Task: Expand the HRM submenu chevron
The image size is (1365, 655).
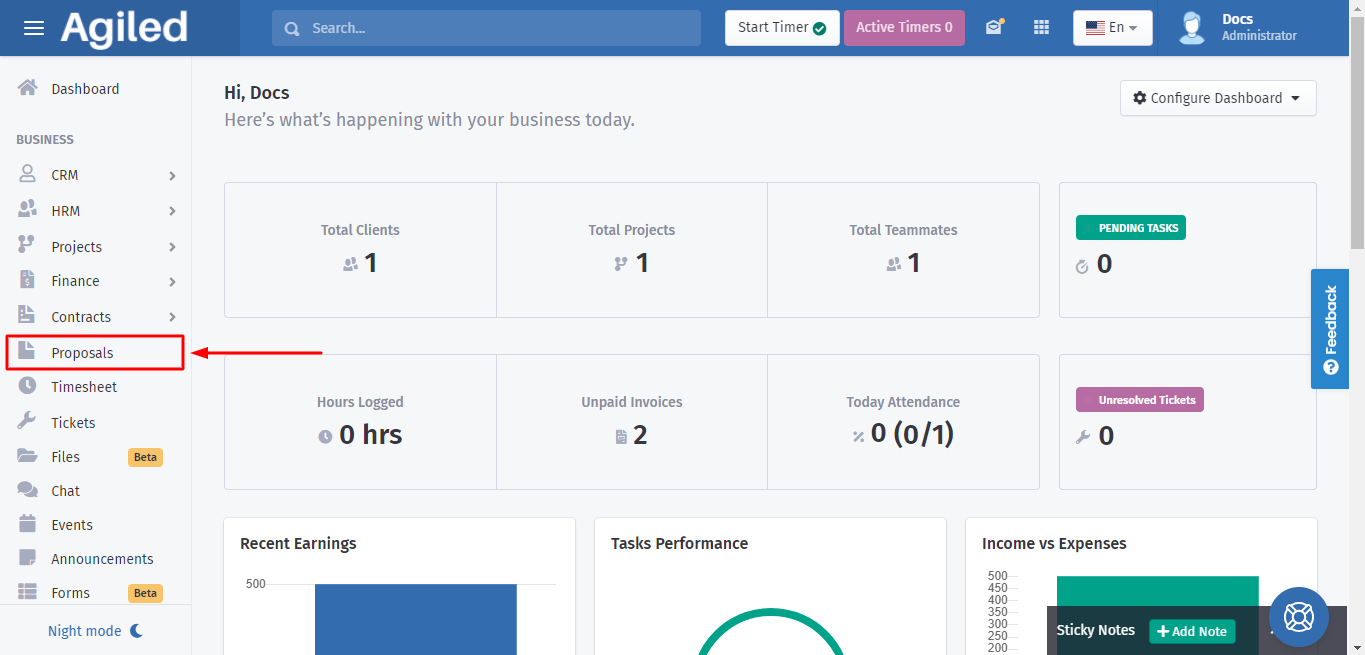Action: click(x=173, y=211)
